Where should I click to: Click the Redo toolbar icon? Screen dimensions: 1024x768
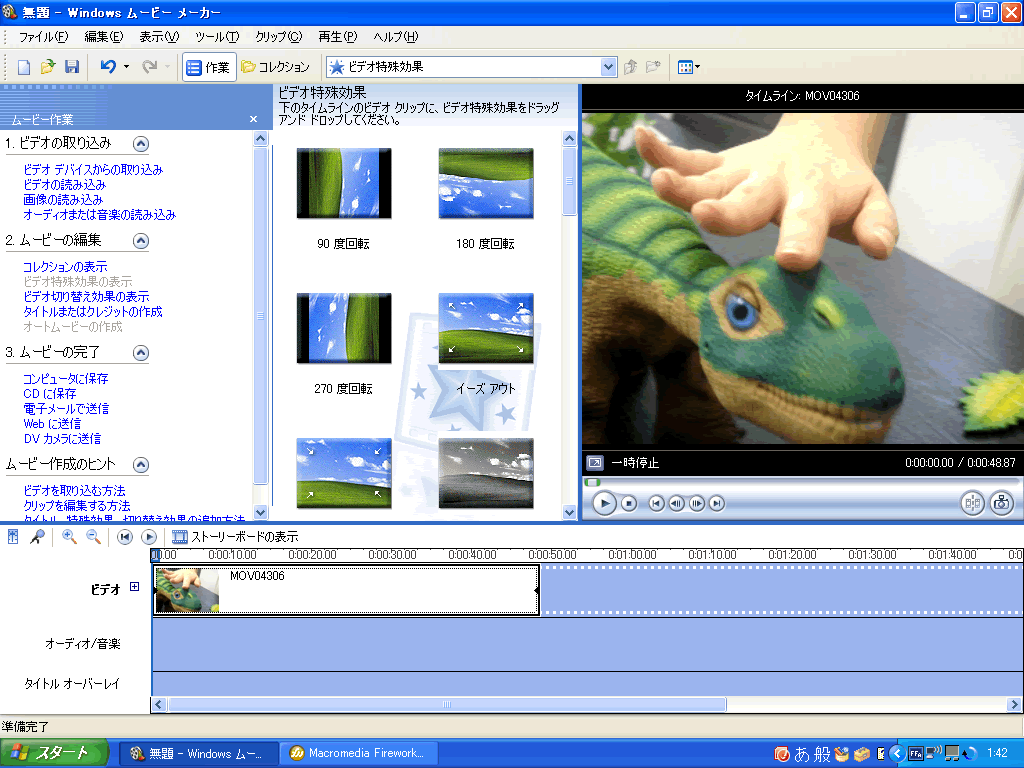pos(150,67)
